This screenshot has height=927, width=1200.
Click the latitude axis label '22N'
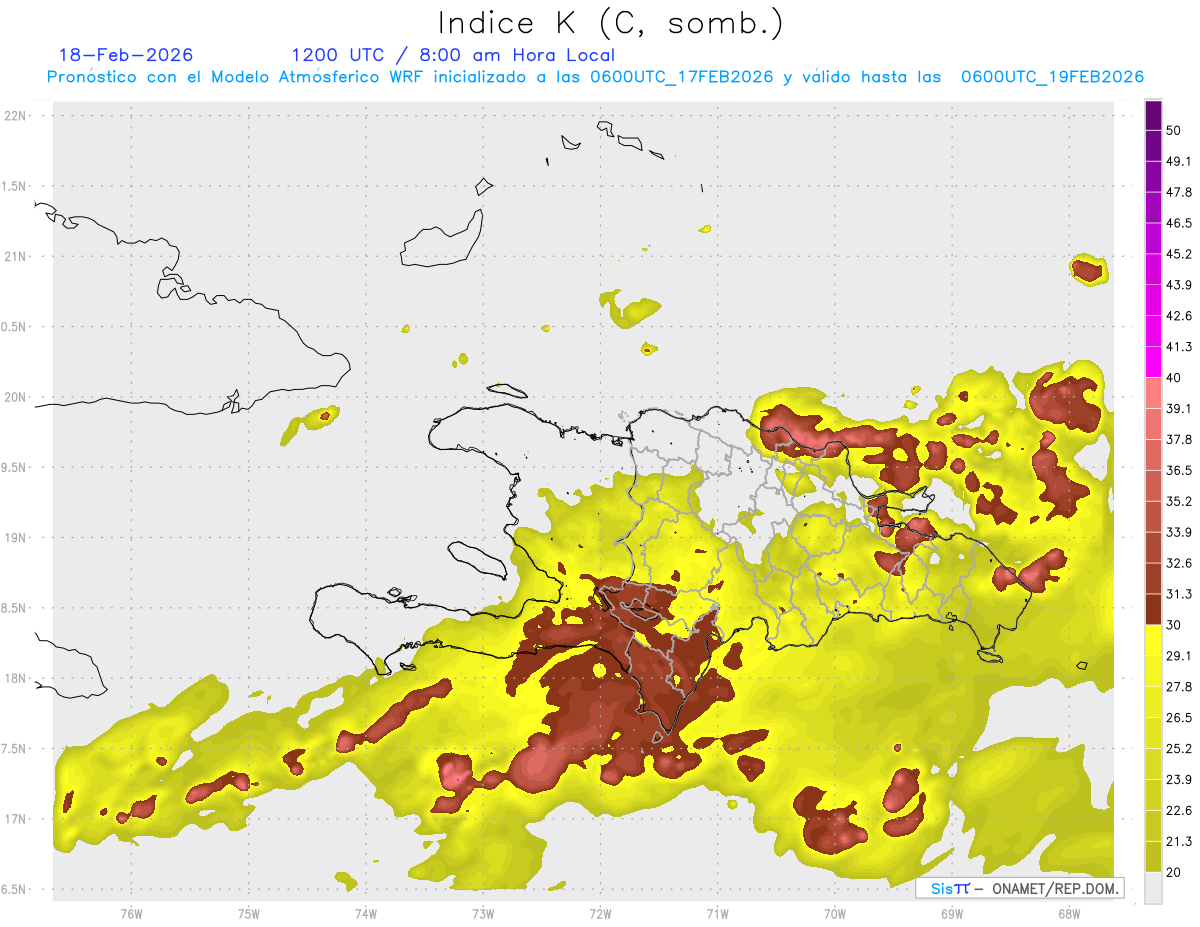coord(14,116)
